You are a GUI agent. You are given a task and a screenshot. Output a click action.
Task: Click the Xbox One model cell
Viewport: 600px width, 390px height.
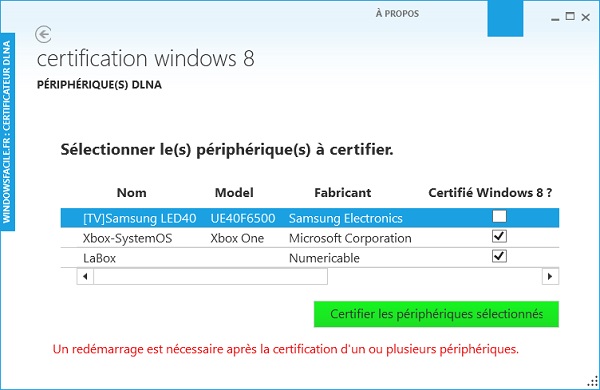point(237,238)
